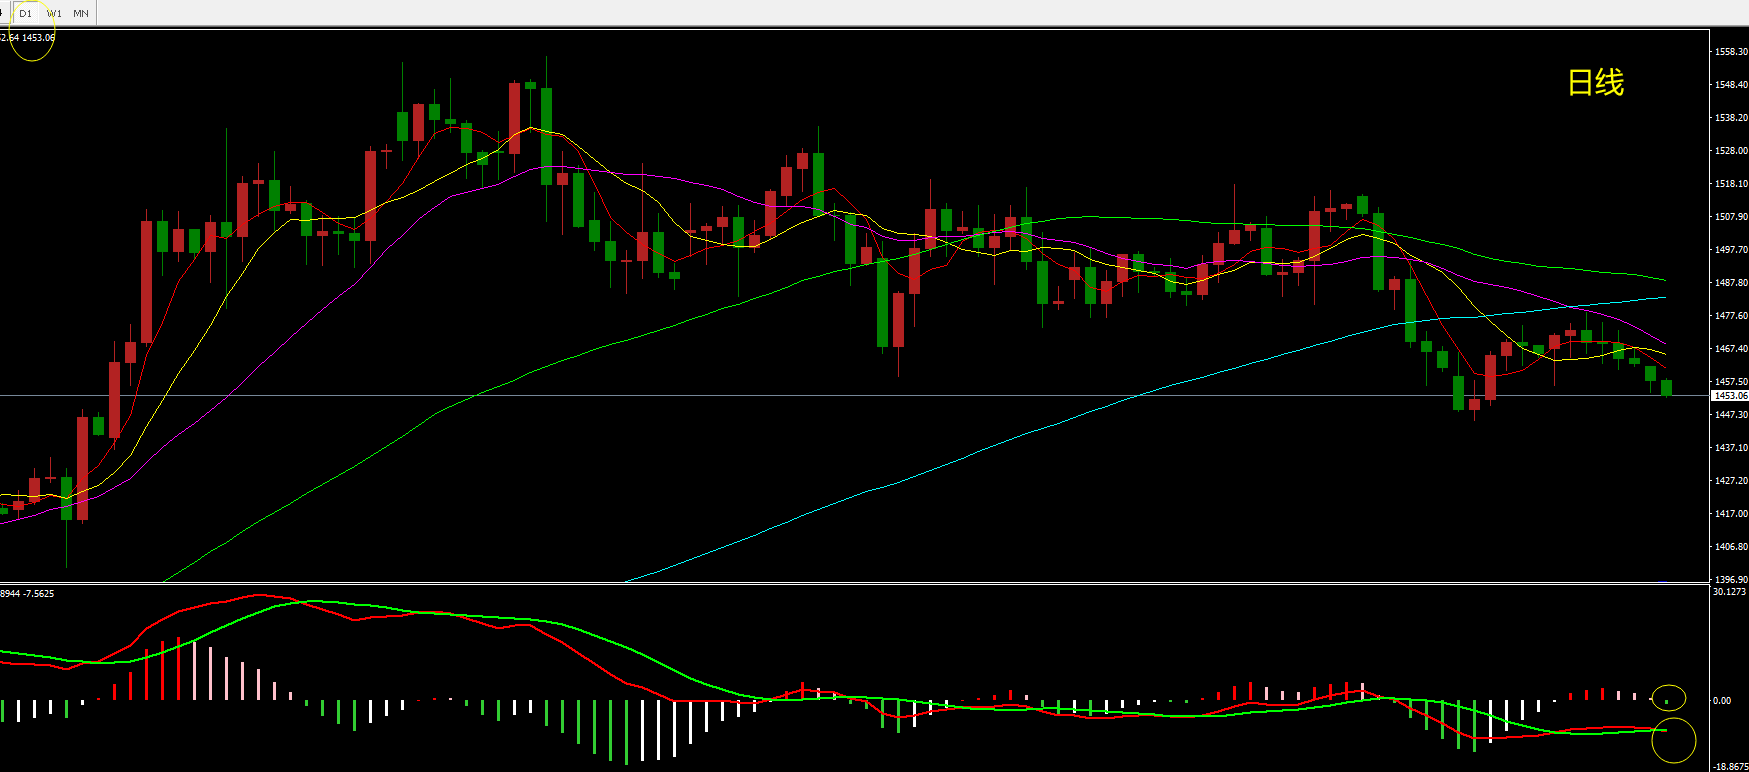Image resolution: width=1749 pixels, height=772 pixels.
Task: Click the -18.8675 indicator scale minimum
Action: (x=1730, y=766)
